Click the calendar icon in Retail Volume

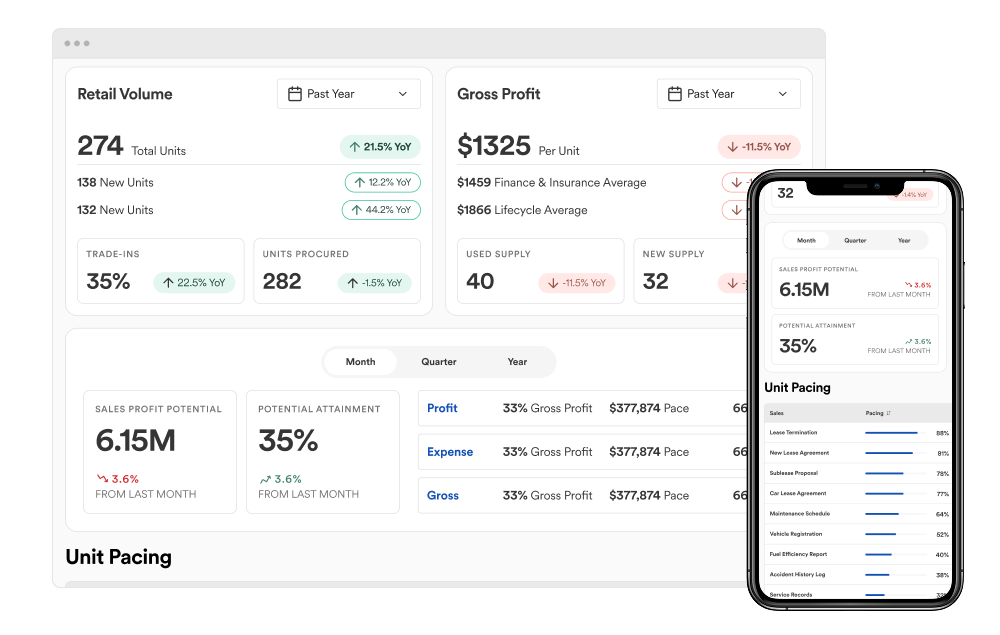coord(295,94)
